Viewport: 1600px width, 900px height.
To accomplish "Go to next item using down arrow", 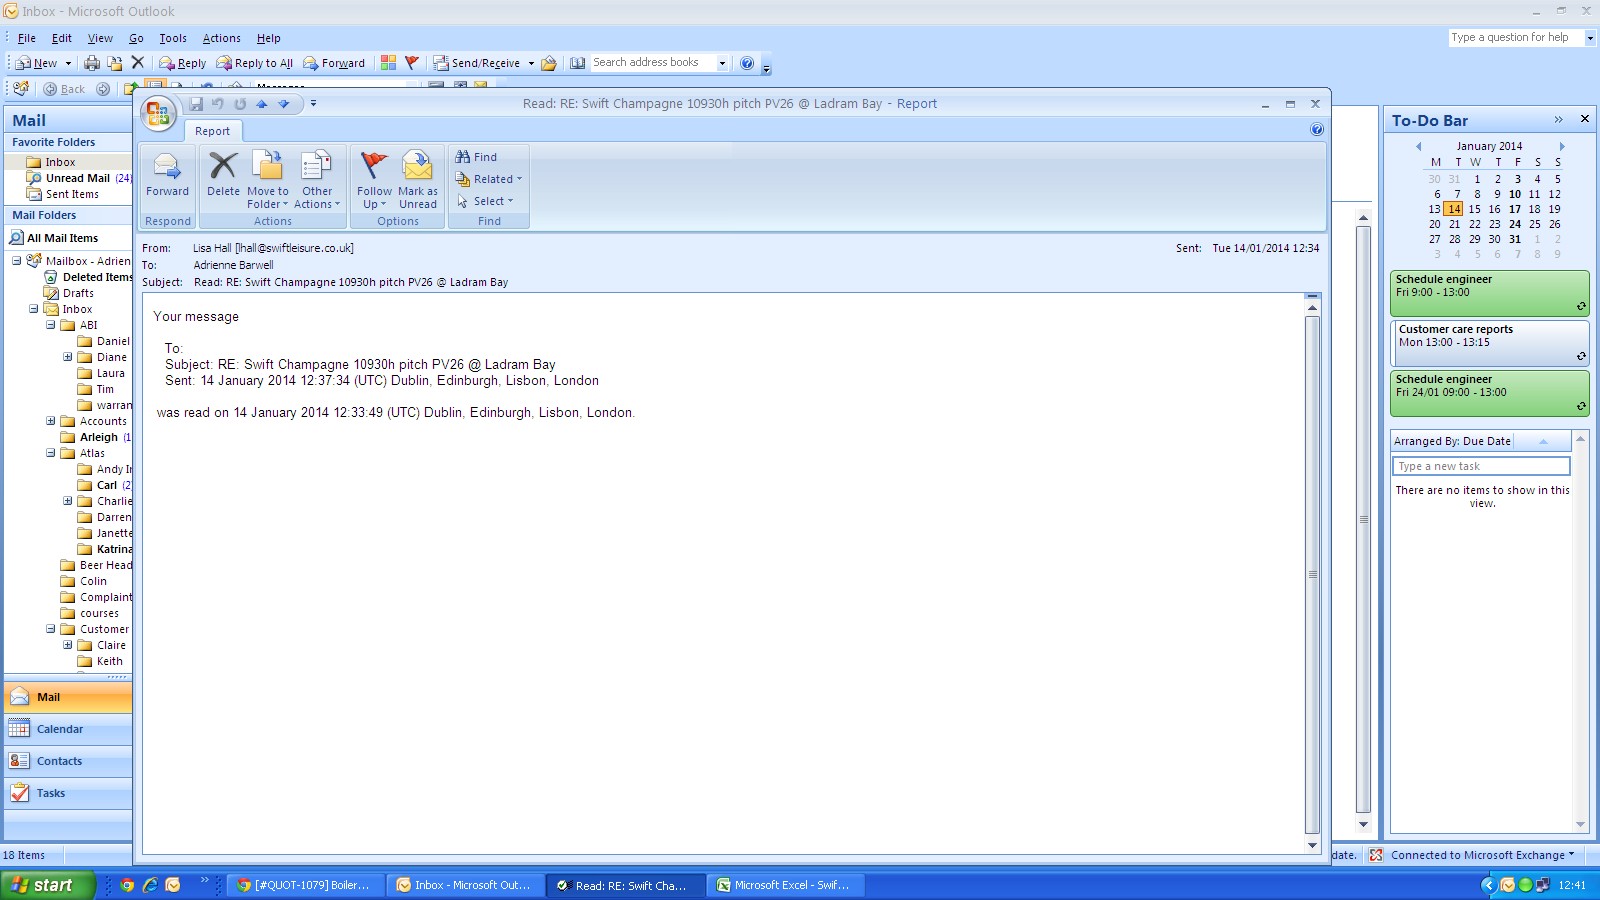I will point(284,104).
